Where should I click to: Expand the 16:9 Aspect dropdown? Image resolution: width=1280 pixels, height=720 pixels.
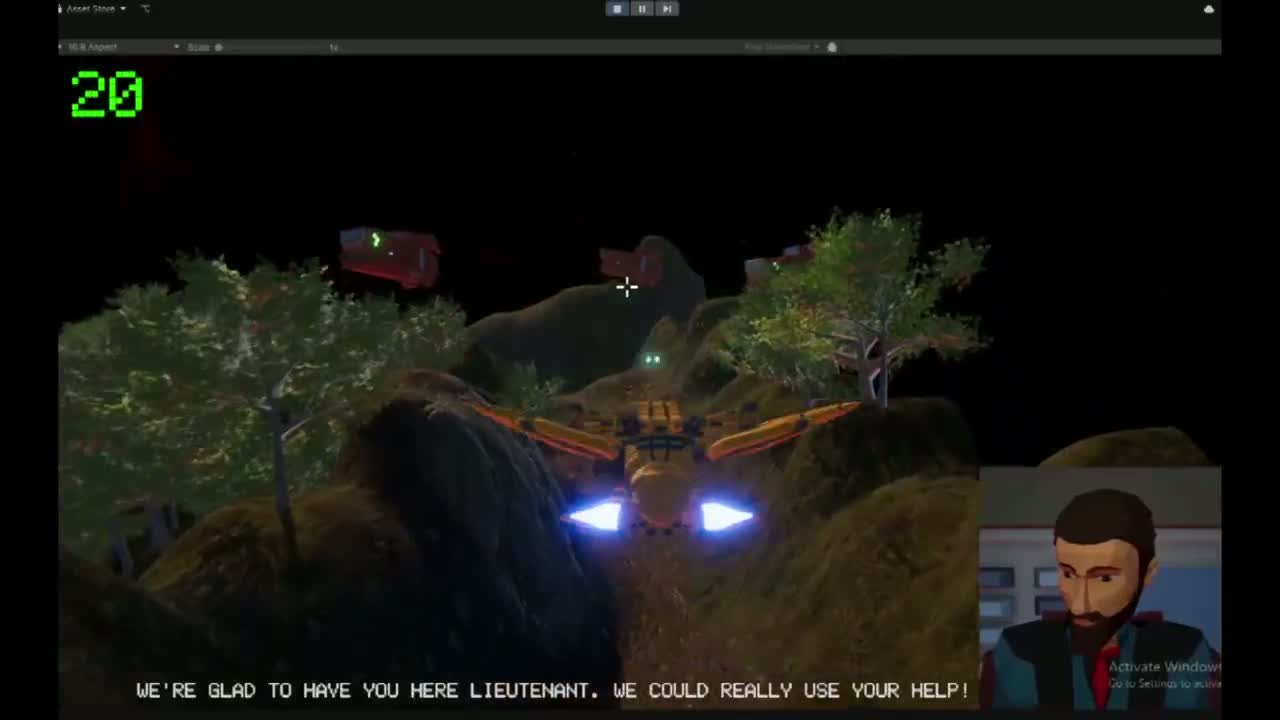click(x=120, y=47)
